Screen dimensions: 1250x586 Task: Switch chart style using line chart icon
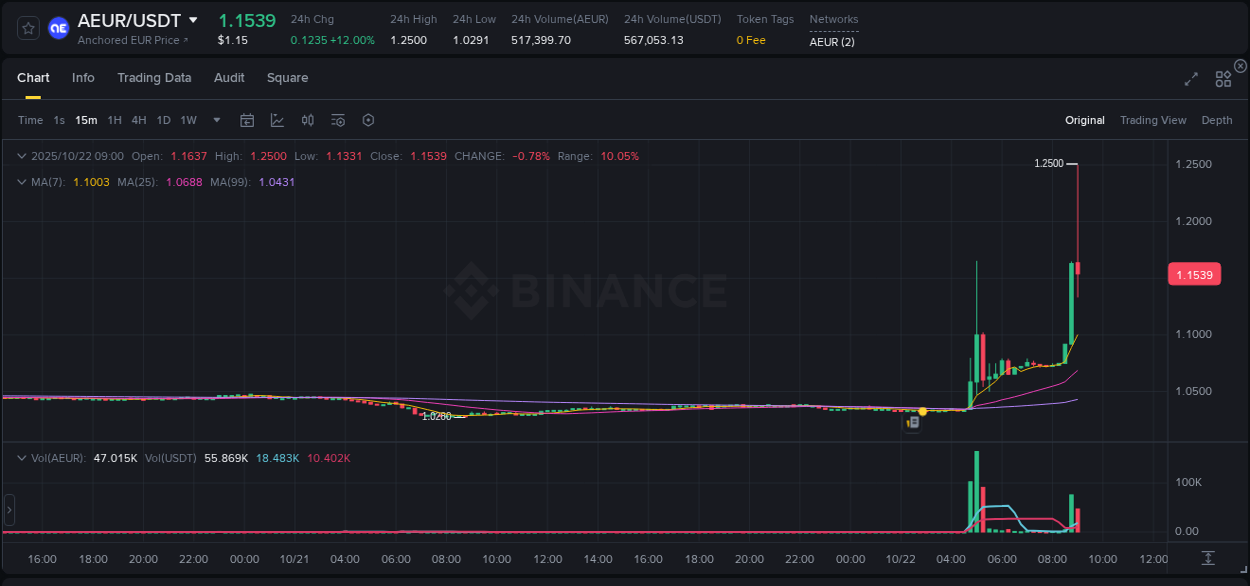tap(278, 120)
